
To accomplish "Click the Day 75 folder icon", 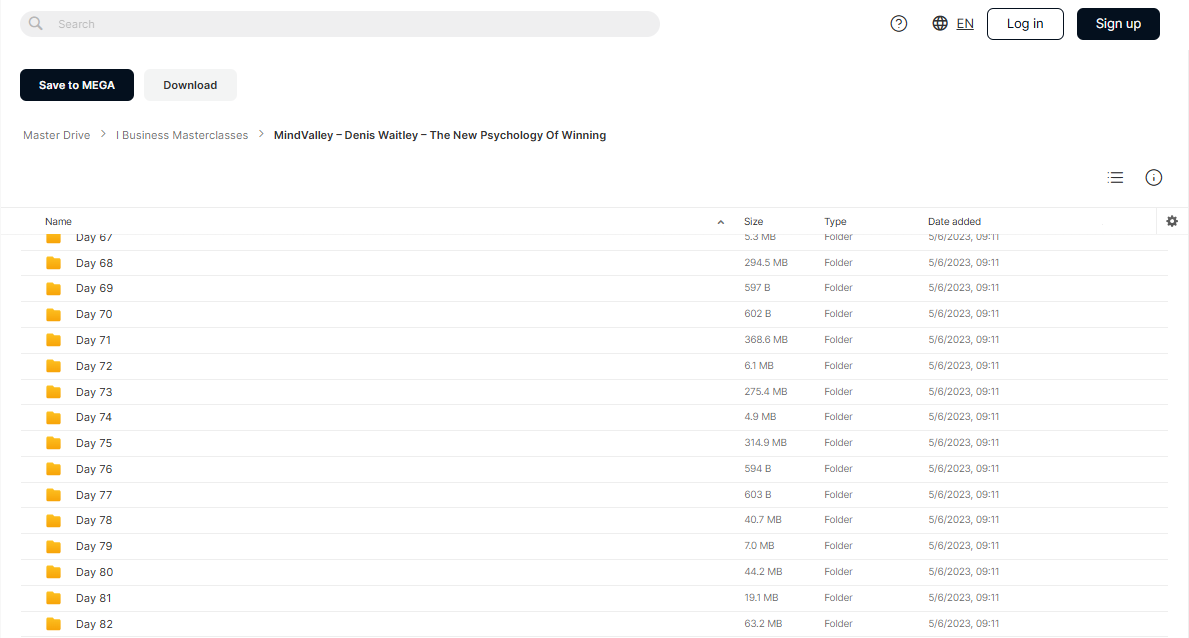I will (53, 443).
